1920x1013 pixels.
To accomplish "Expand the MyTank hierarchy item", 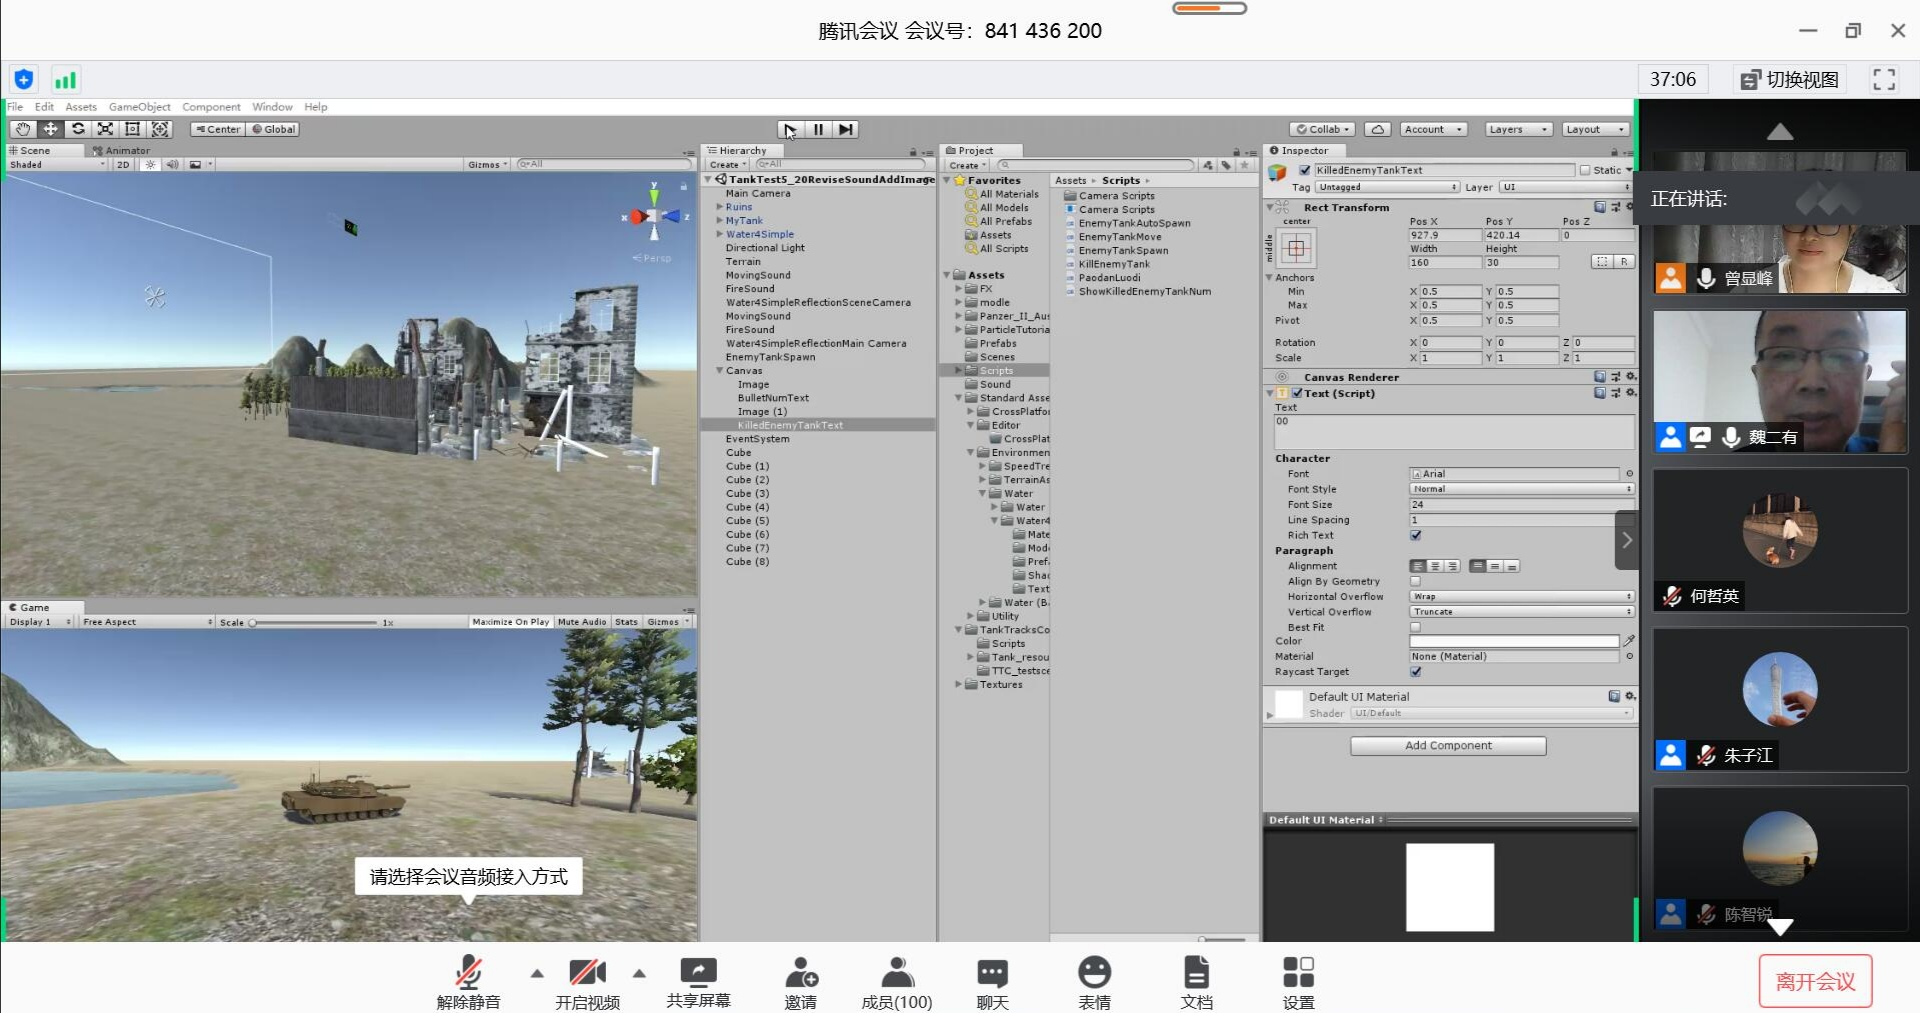I will (719, 221).
